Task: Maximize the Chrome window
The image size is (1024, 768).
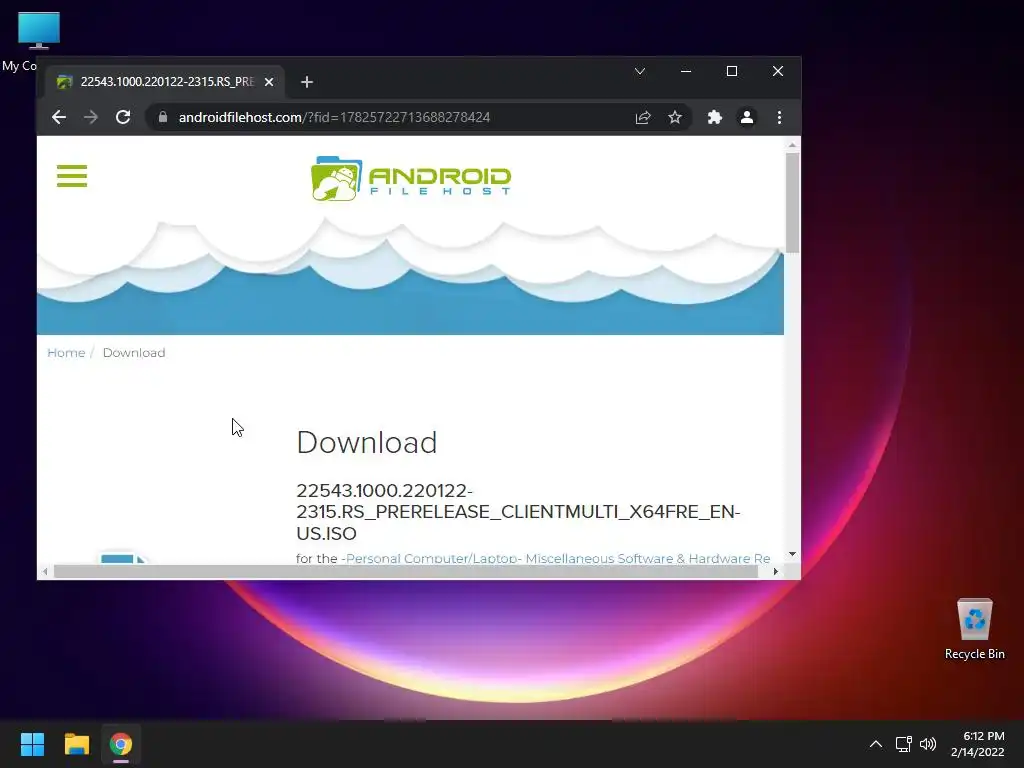Action: tap(731, 71)
